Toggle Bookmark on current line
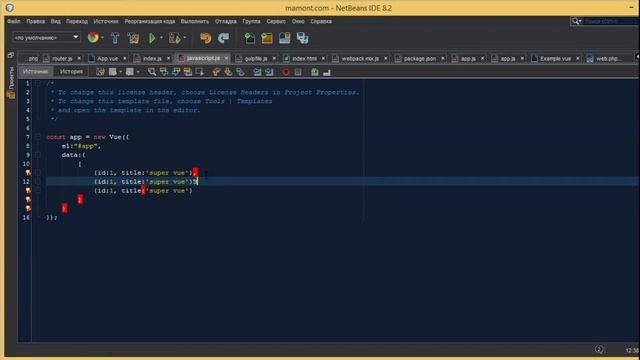 240,72
